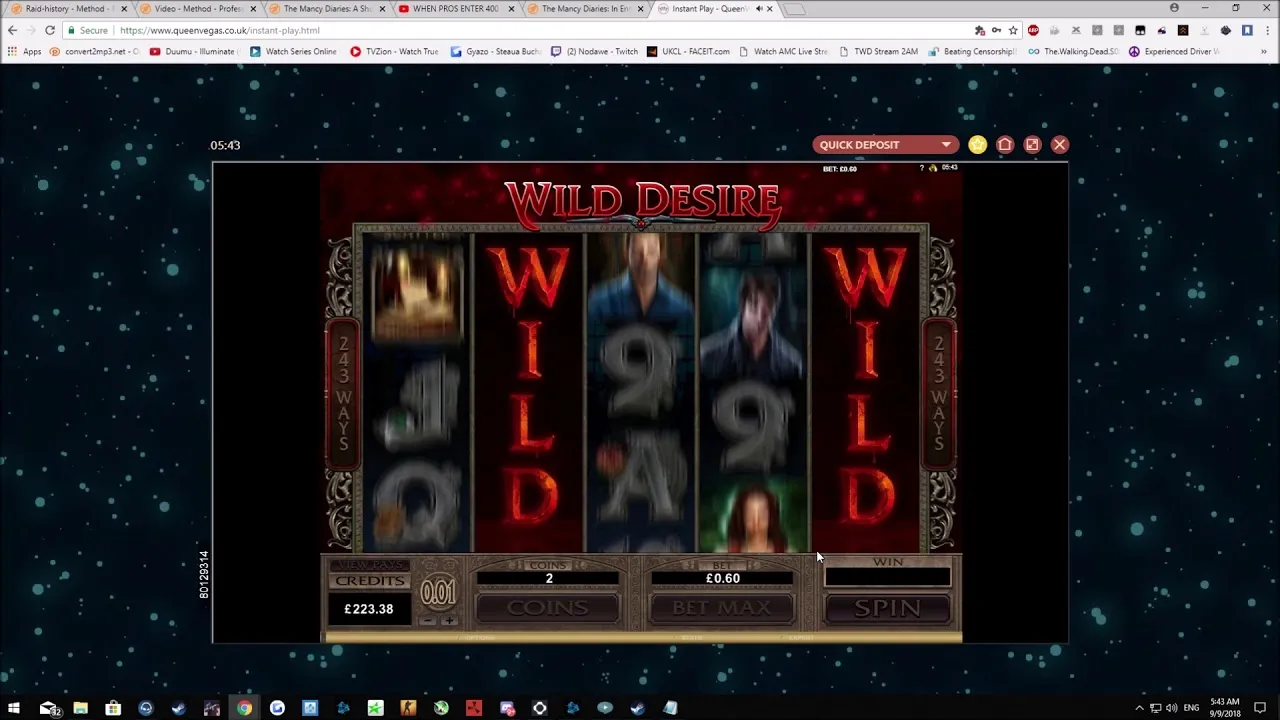
Task: Switch to The Mancy Diaries: In En tab
Action: (x=585, y=9)
